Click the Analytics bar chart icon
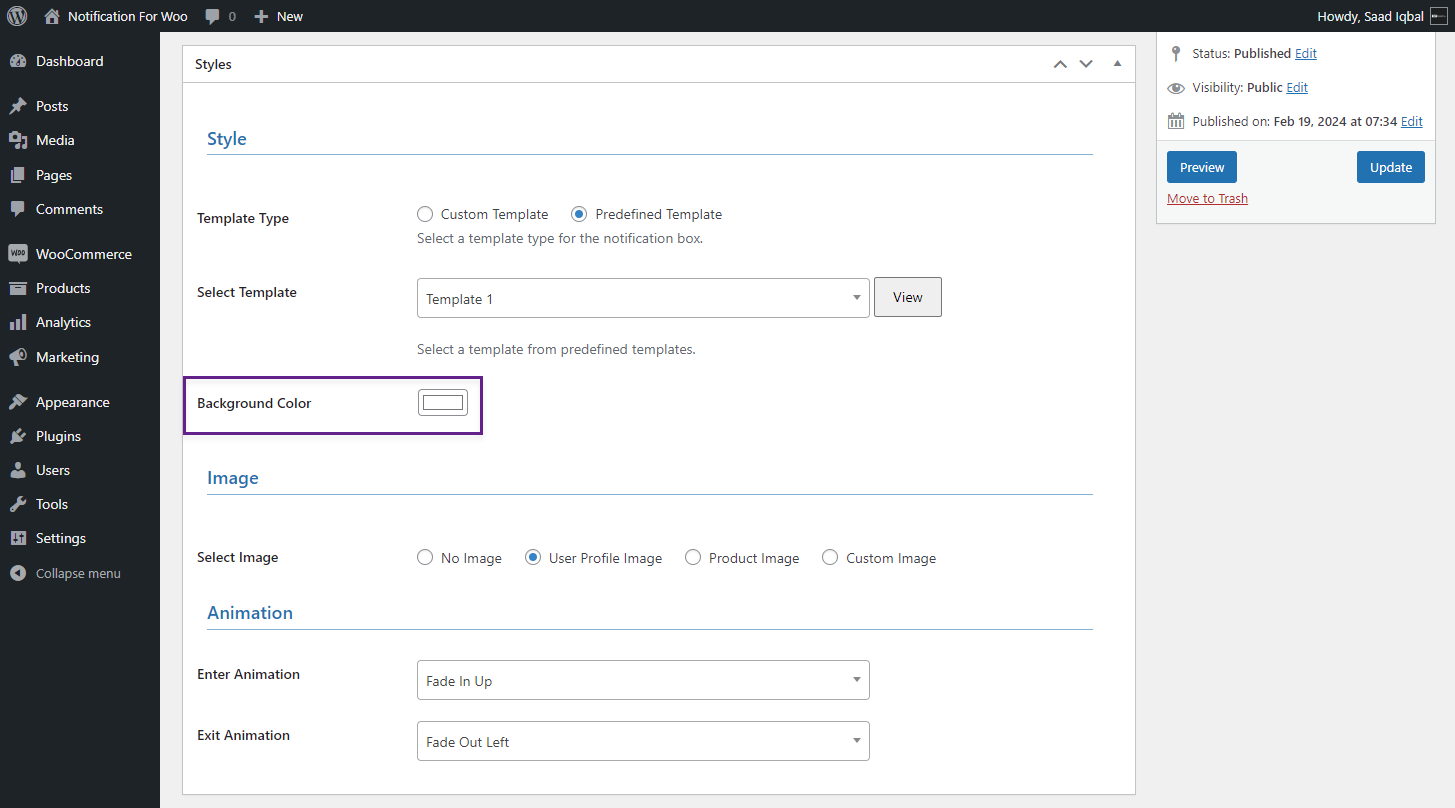The image size is (1455, 808). tap(18, 322)
